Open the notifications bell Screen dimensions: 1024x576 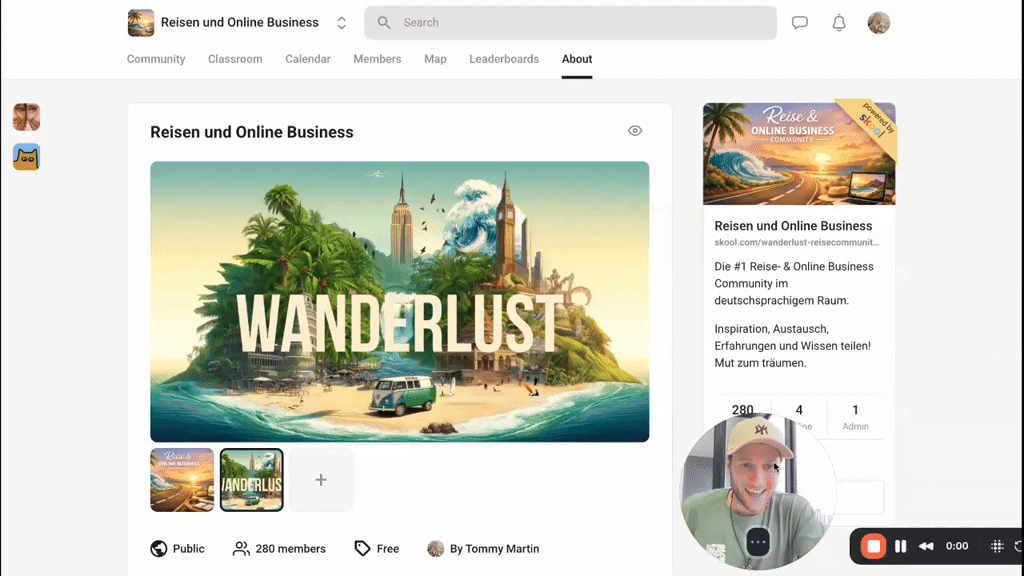pos(839,23)
